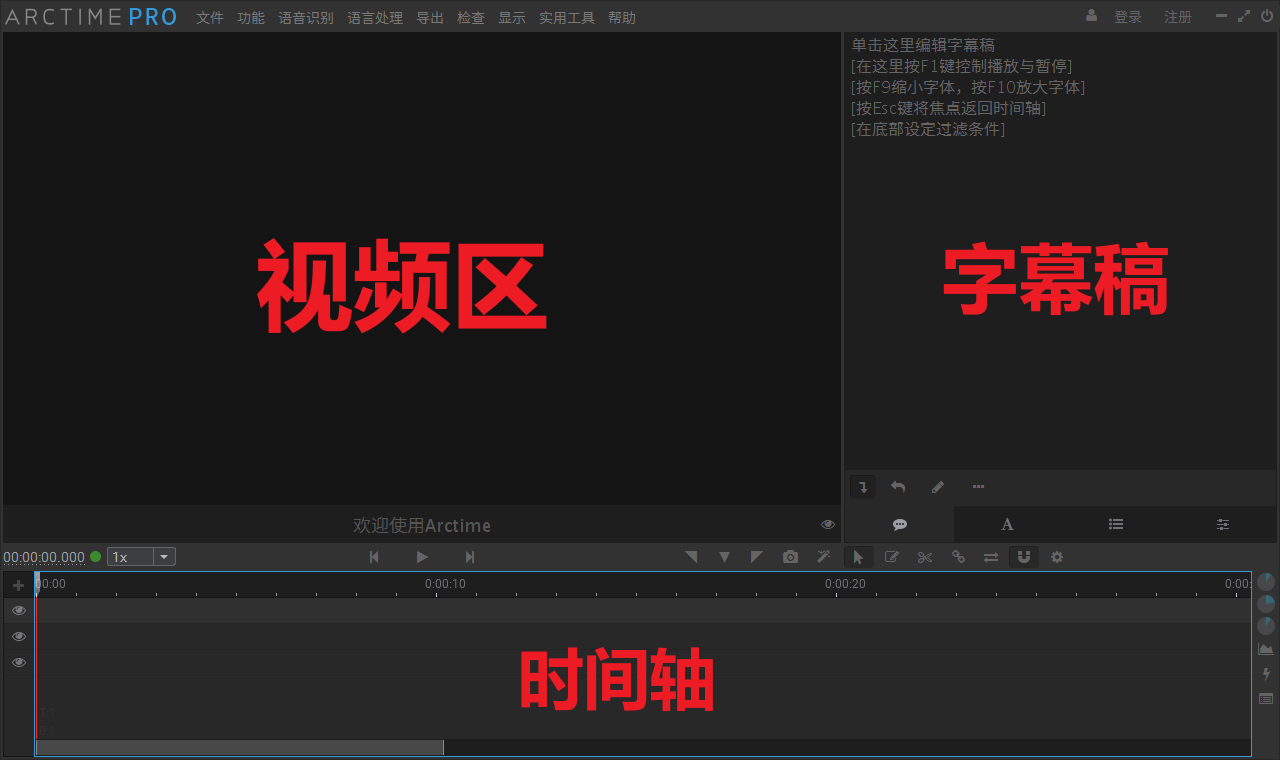This screenshot has width=1280, height=760.
Task: Toggle the magnet snapping button
Action: coord(1024,557)
